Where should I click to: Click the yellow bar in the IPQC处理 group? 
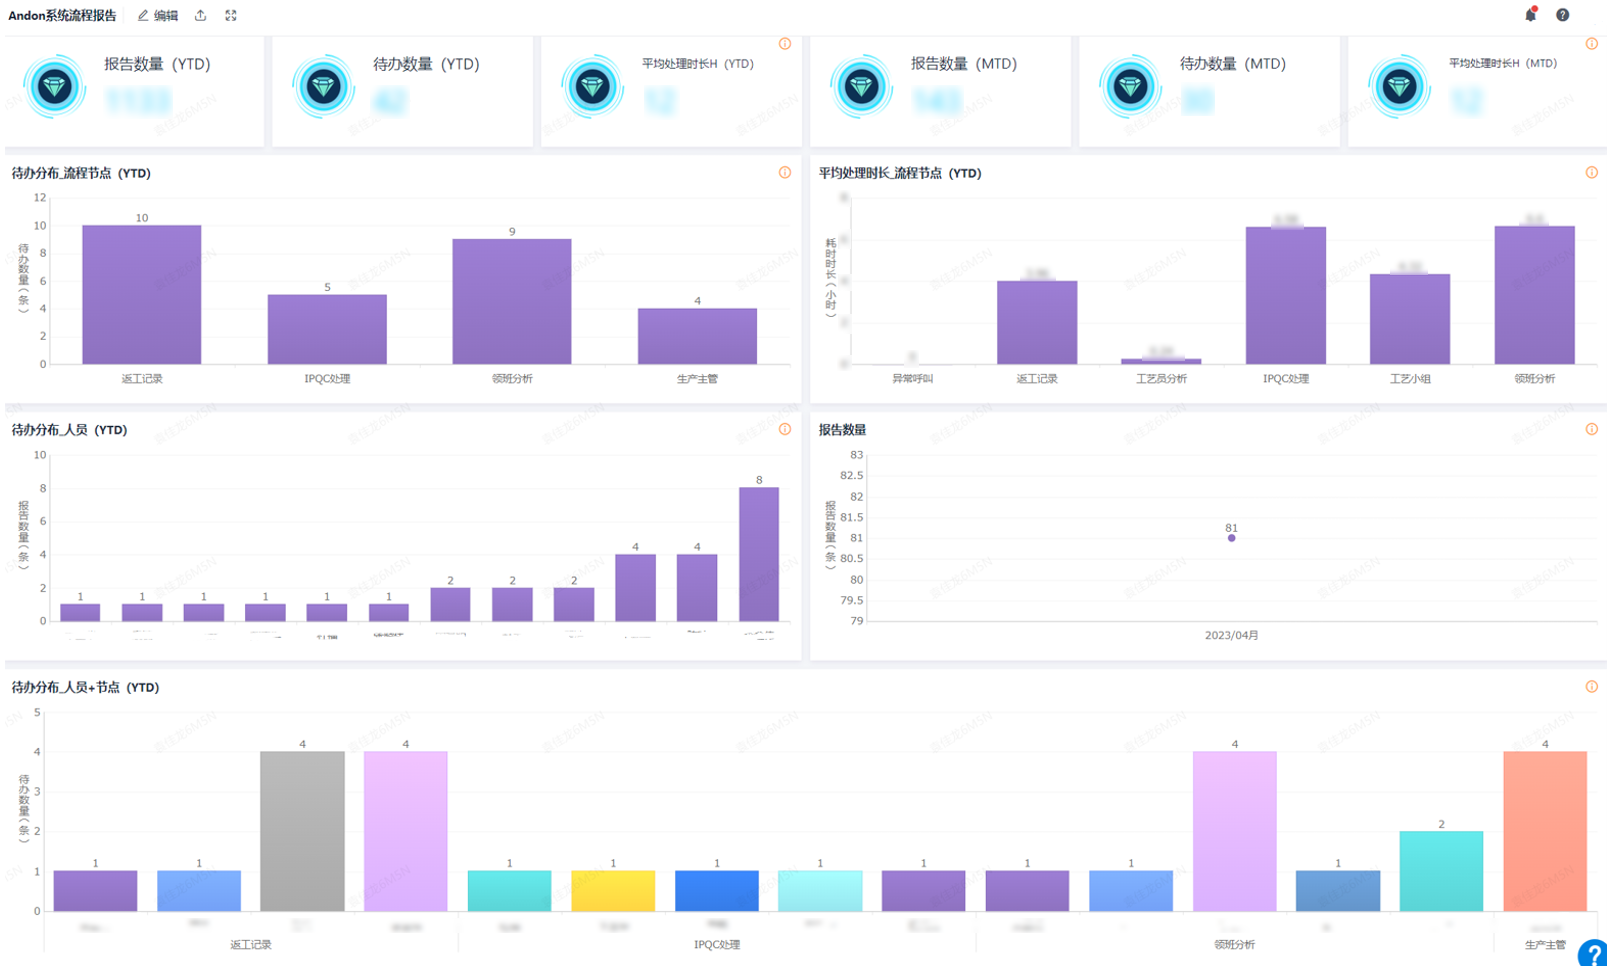[613, 890]
